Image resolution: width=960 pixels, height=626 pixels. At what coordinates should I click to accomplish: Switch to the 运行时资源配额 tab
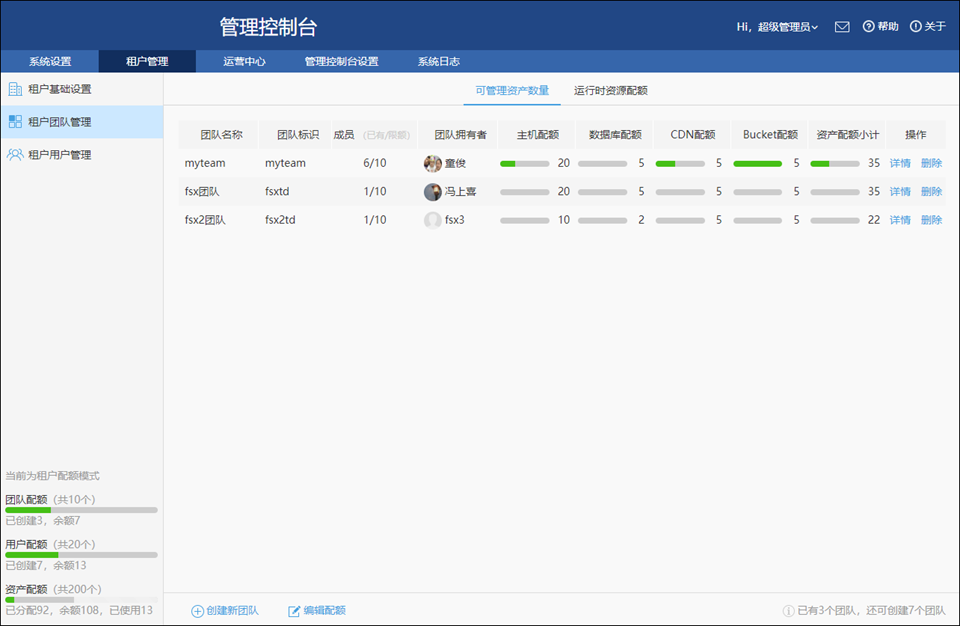point(608,89)
